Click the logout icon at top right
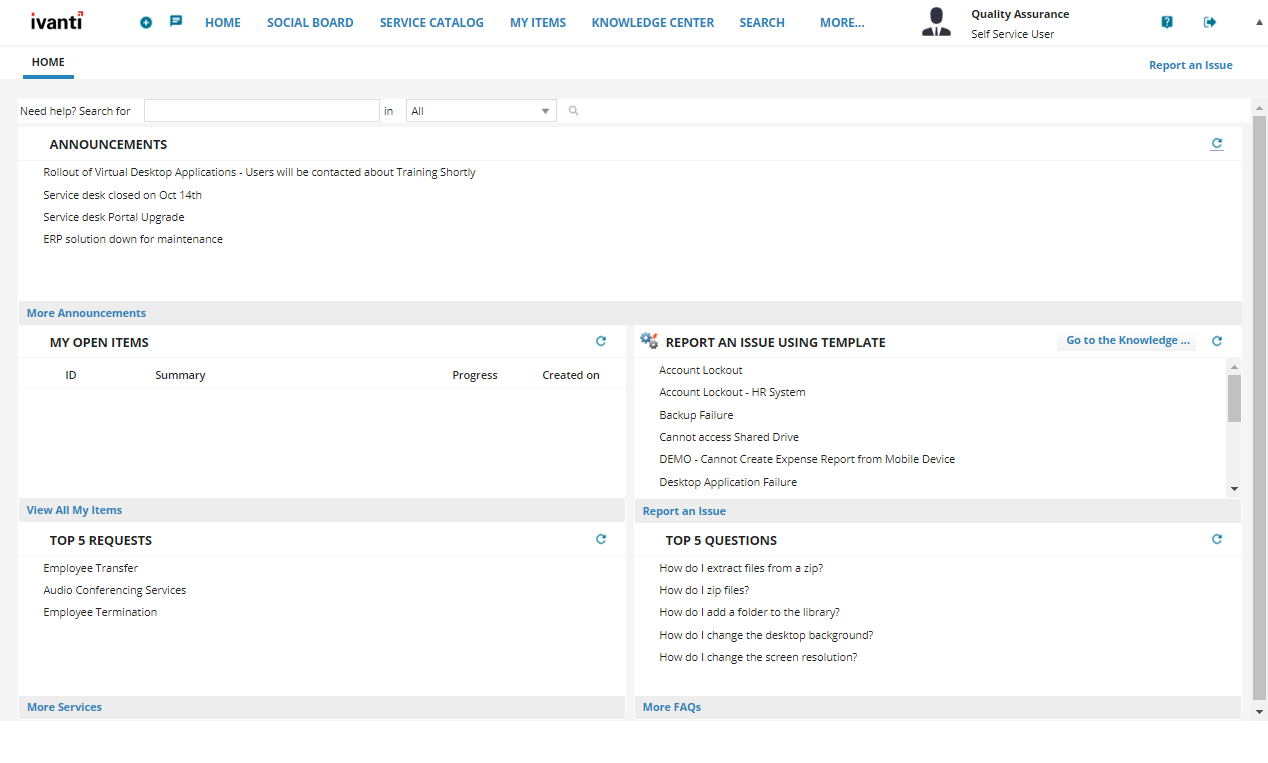This screenshot has height=763, width=1268. 1210,20
